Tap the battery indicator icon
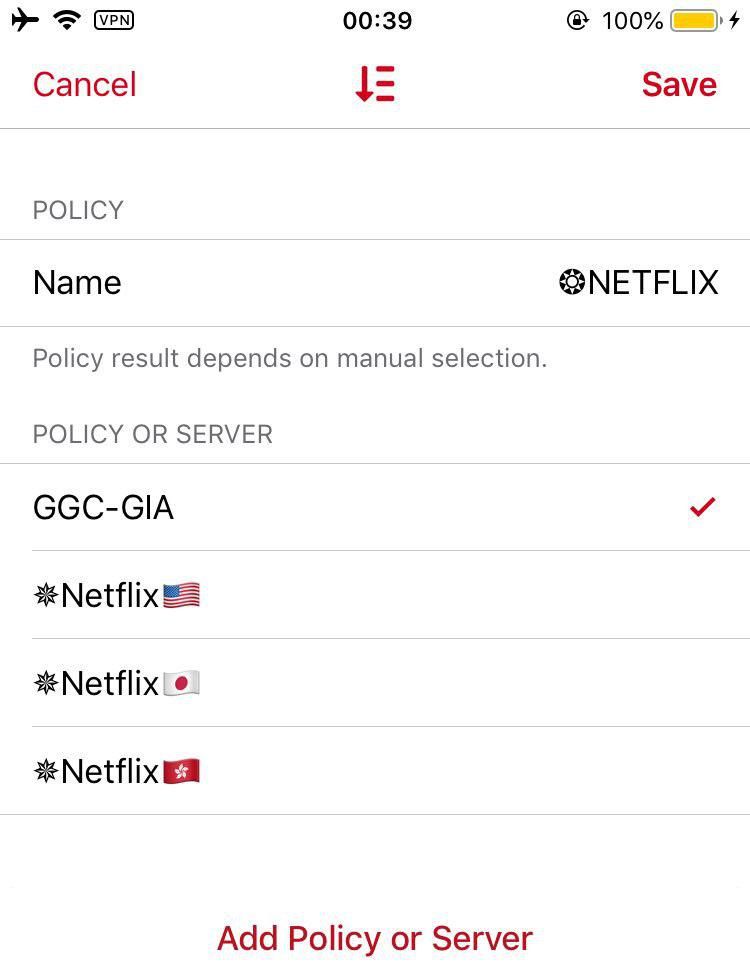The height and width of the screenshot is (976, 750). click(695, 20)
